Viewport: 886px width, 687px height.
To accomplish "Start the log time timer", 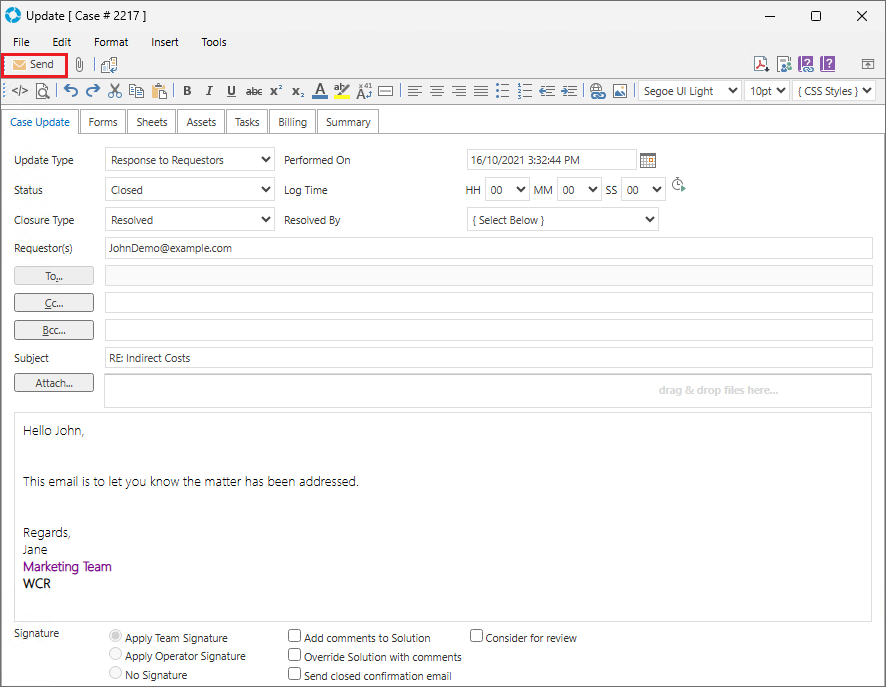I will click(x=678, y=185).
